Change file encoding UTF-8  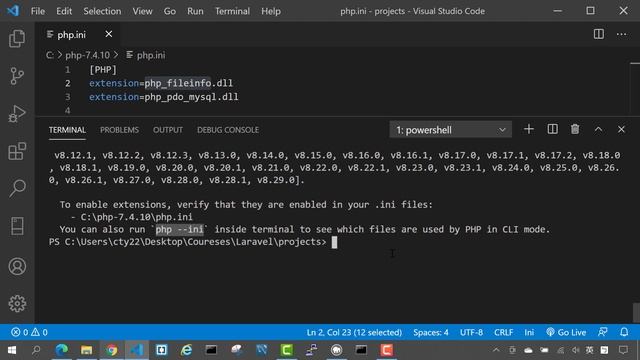(471, 332)
